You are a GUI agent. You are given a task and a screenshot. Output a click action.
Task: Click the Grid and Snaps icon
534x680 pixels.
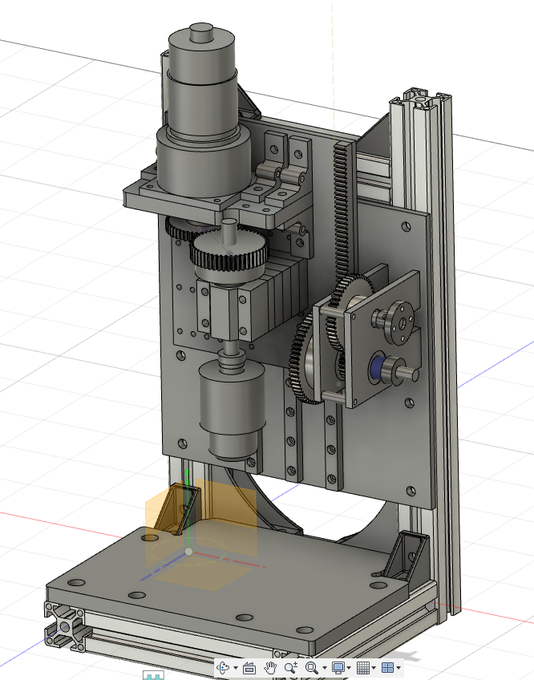pos(363,667)
